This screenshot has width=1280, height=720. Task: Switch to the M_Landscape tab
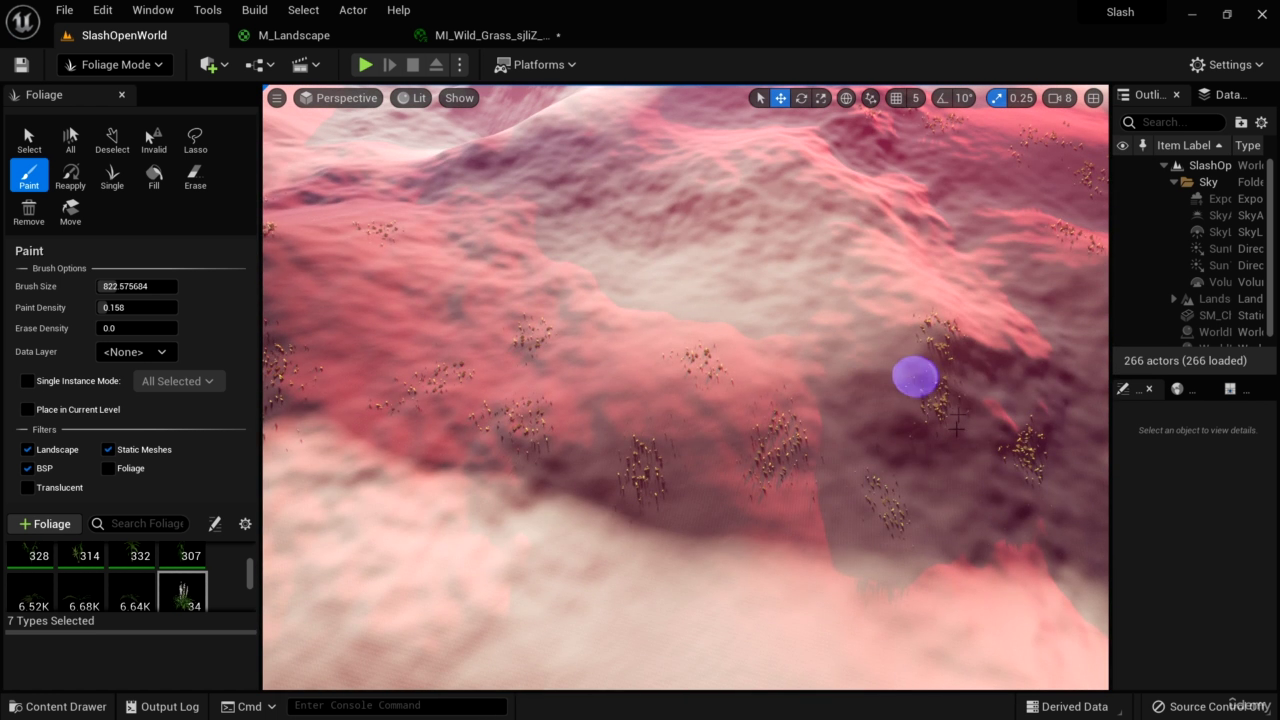point(294,35)
